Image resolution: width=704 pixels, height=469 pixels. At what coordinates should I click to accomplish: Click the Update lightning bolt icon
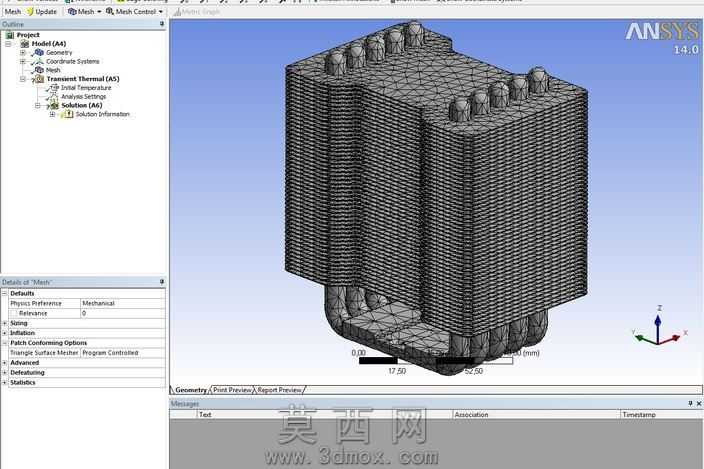(30, 12)
